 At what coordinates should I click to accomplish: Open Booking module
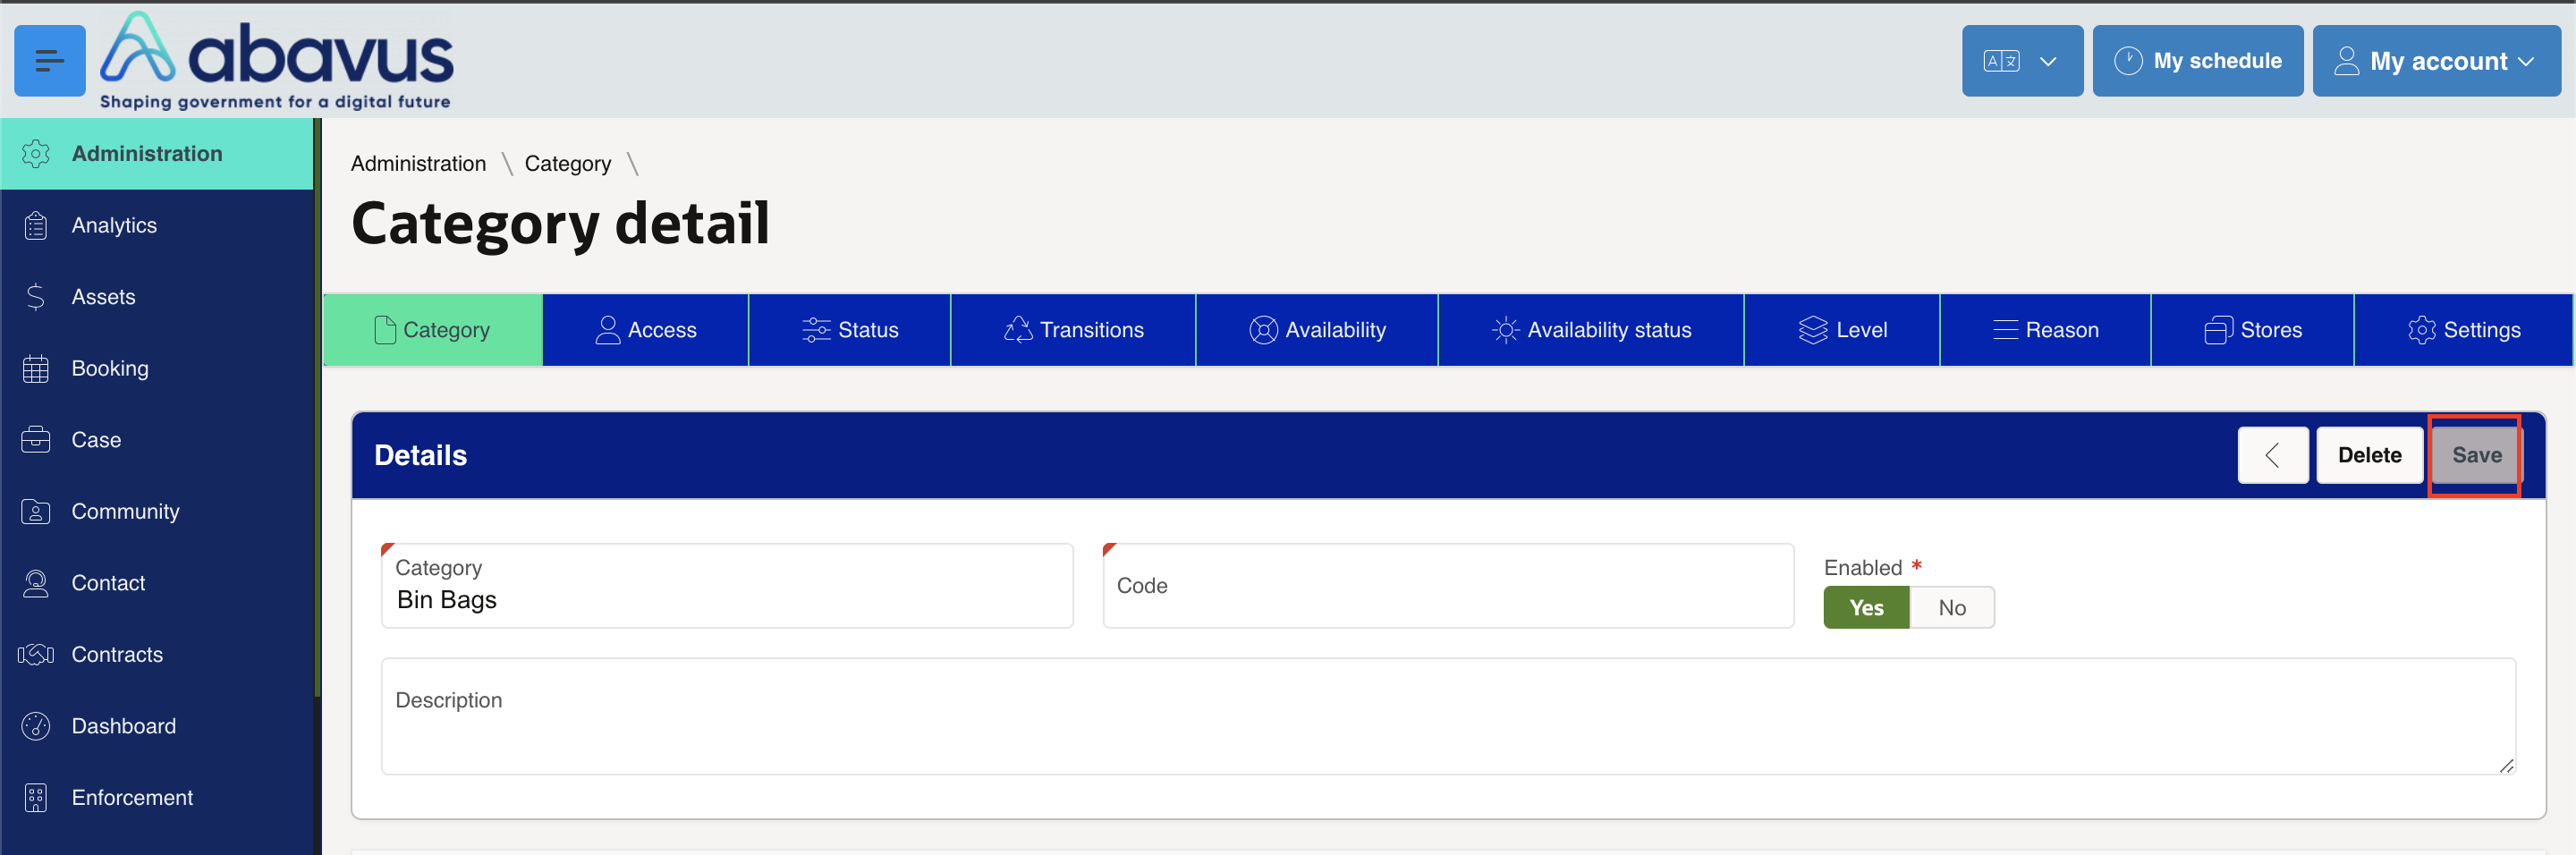coord(157,369)
